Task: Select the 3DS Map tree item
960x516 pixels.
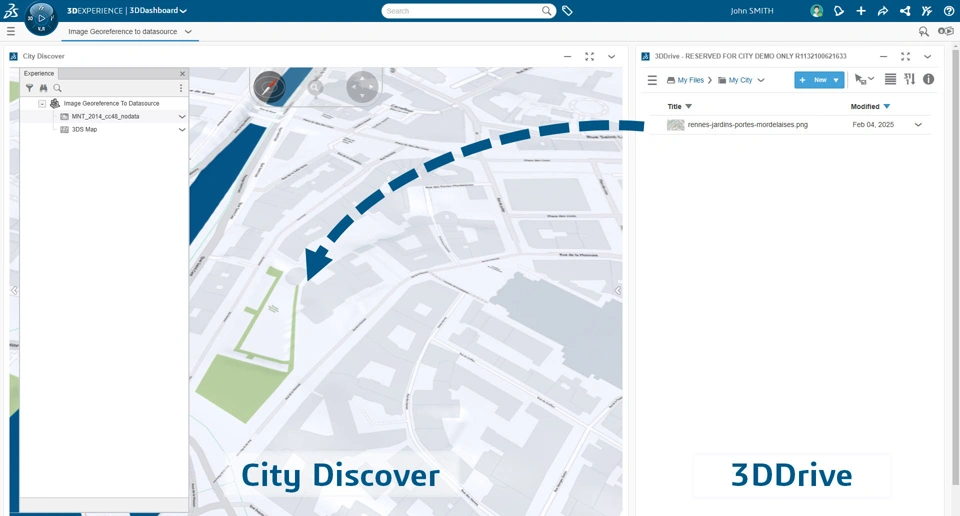Action: pyautogui.click(x=84, y=130)
